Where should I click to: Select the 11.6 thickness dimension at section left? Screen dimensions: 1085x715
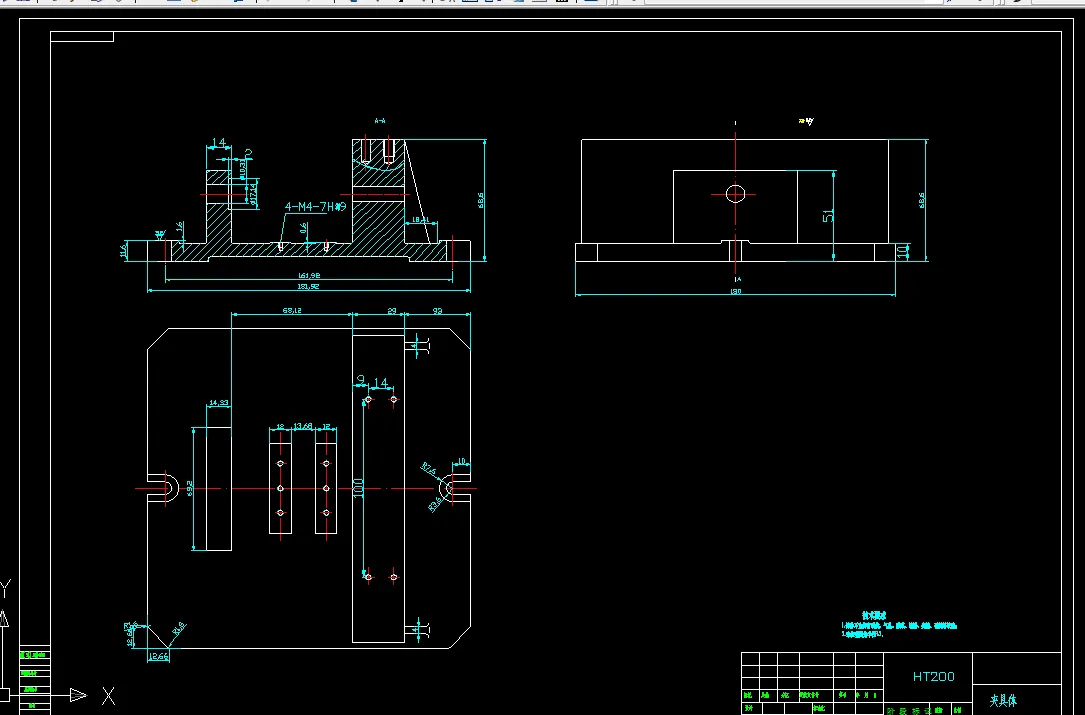click(x=125, y=251)
